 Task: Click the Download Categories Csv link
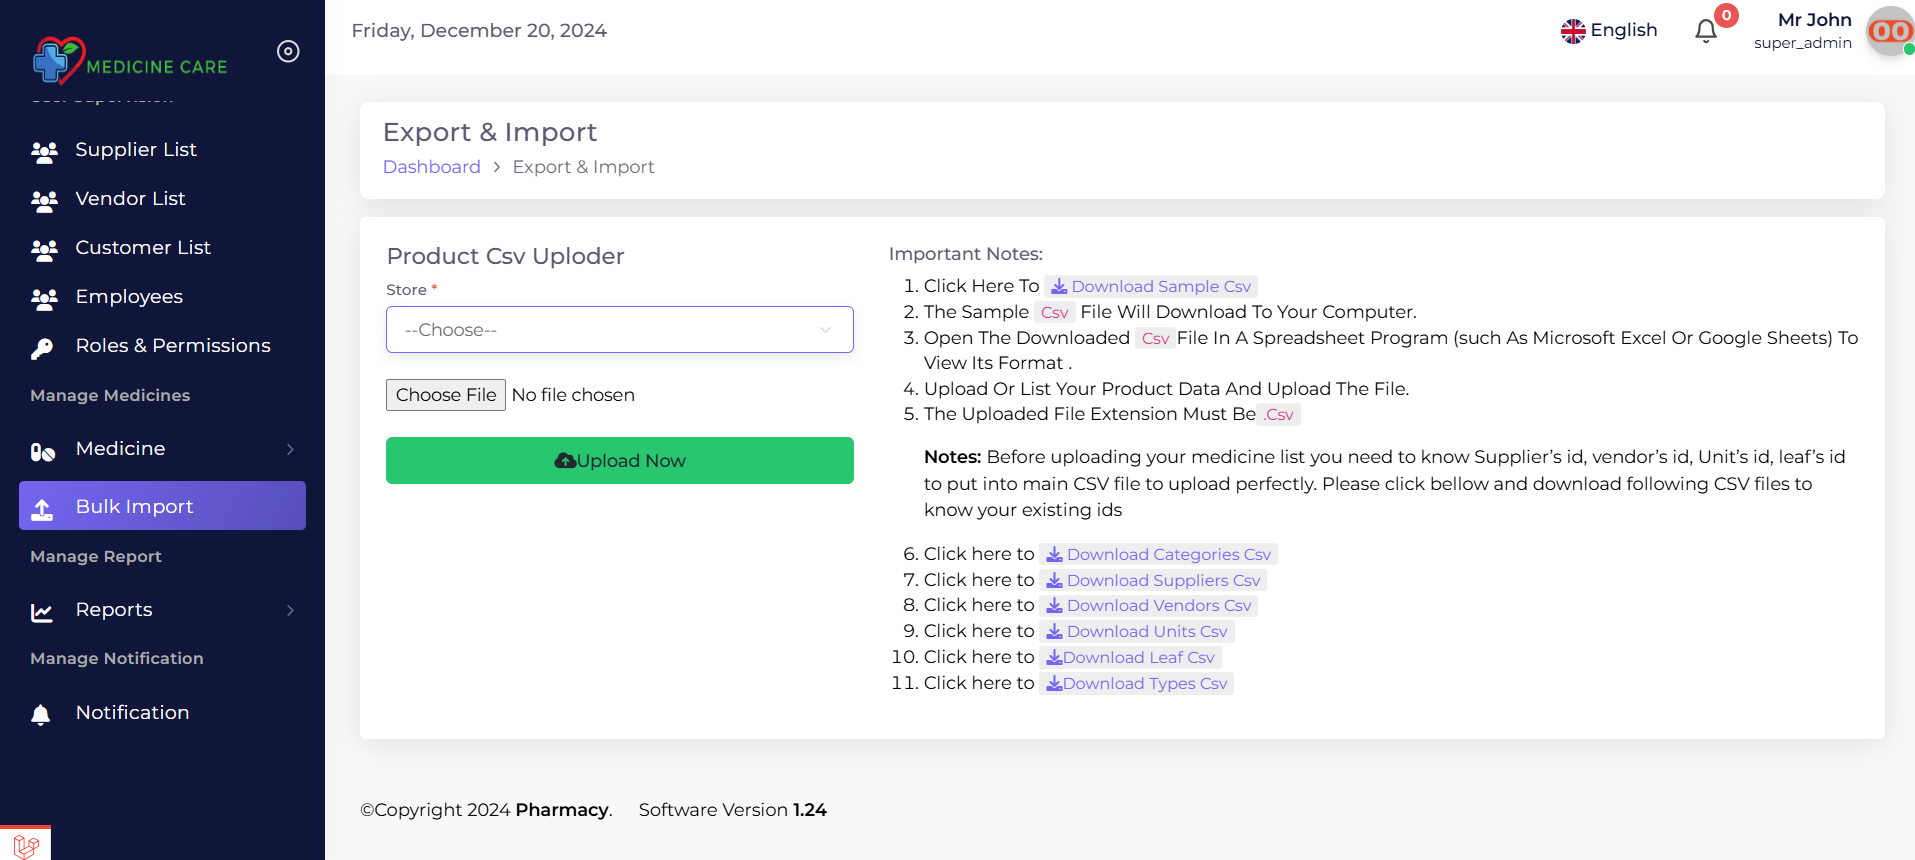pyautogui.click(x=1159, y=555)
